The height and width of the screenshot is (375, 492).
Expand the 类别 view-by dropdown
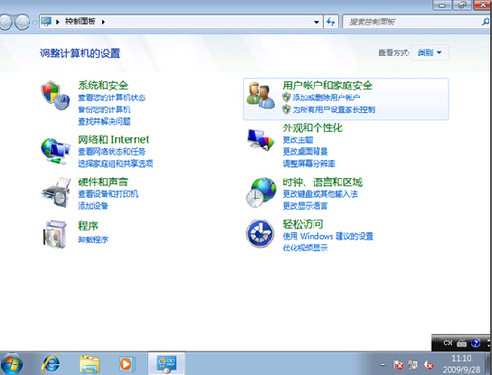429,52
